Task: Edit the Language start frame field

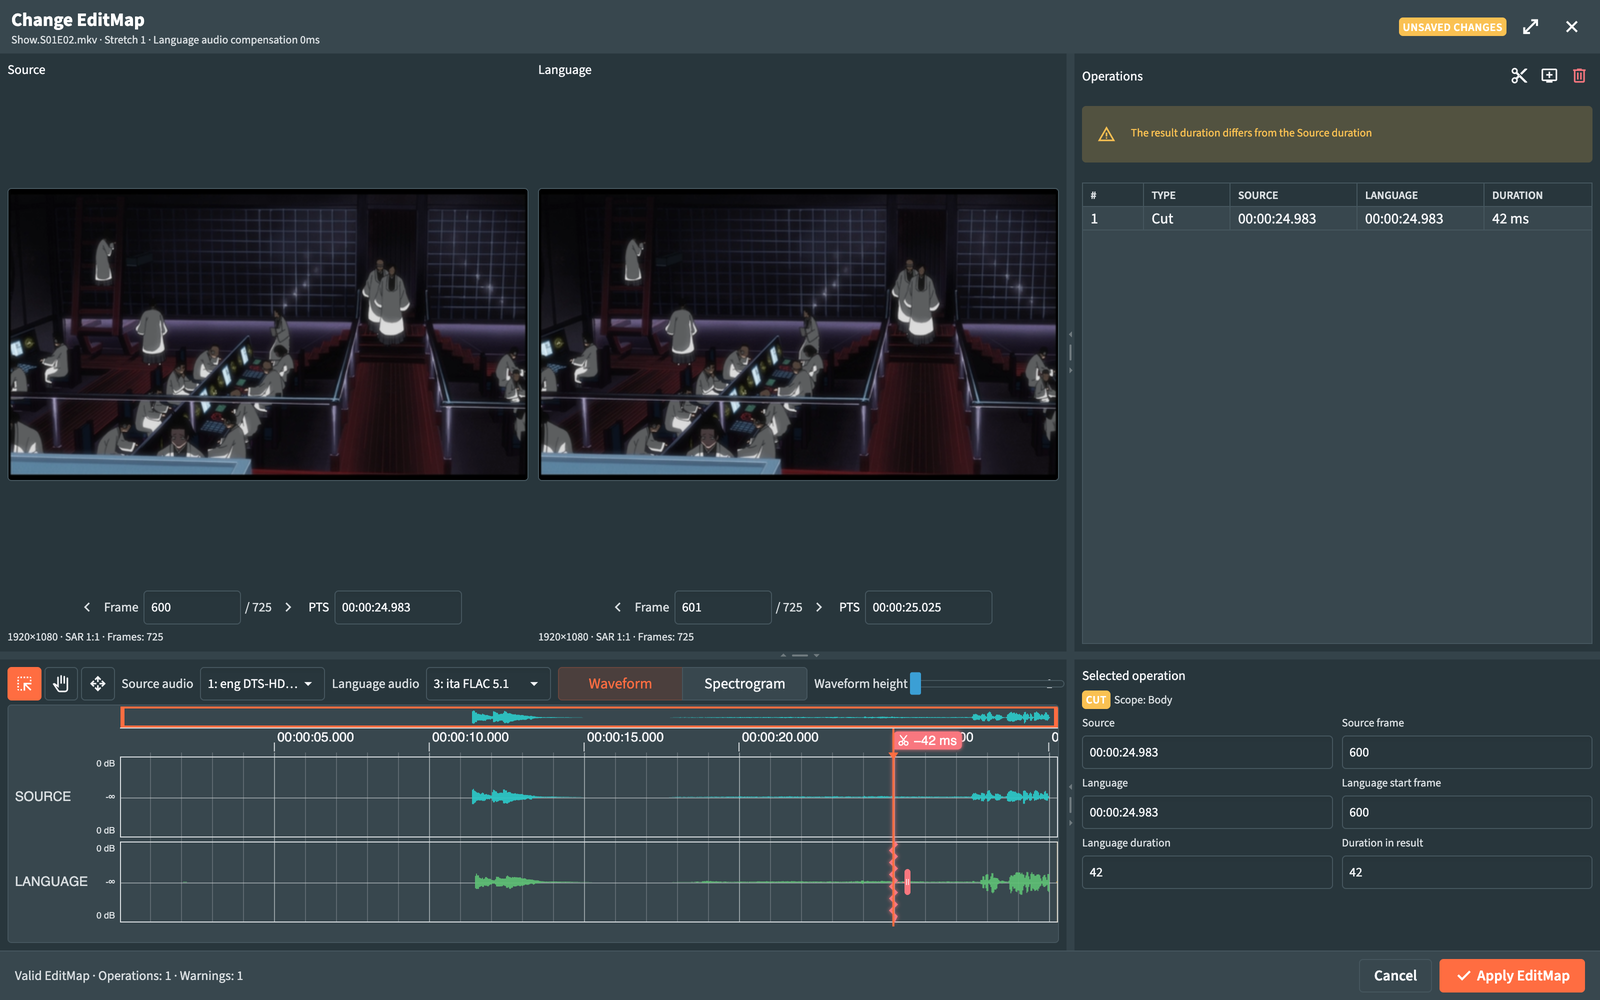Action: pyautogui.click(x=1467, y=812)
